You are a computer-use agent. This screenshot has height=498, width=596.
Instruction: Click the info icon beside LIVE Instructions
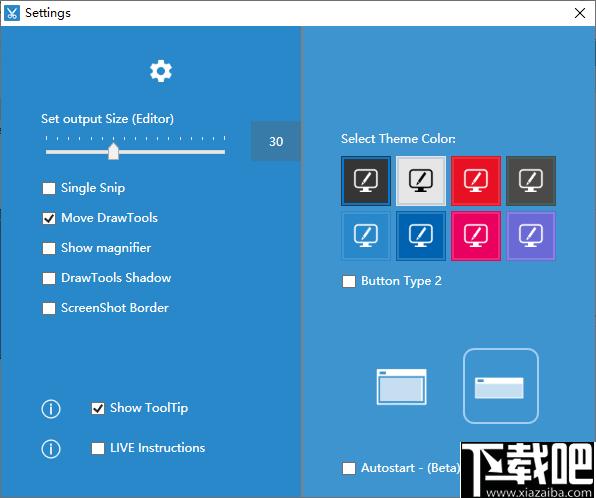[x=51, y=449]
